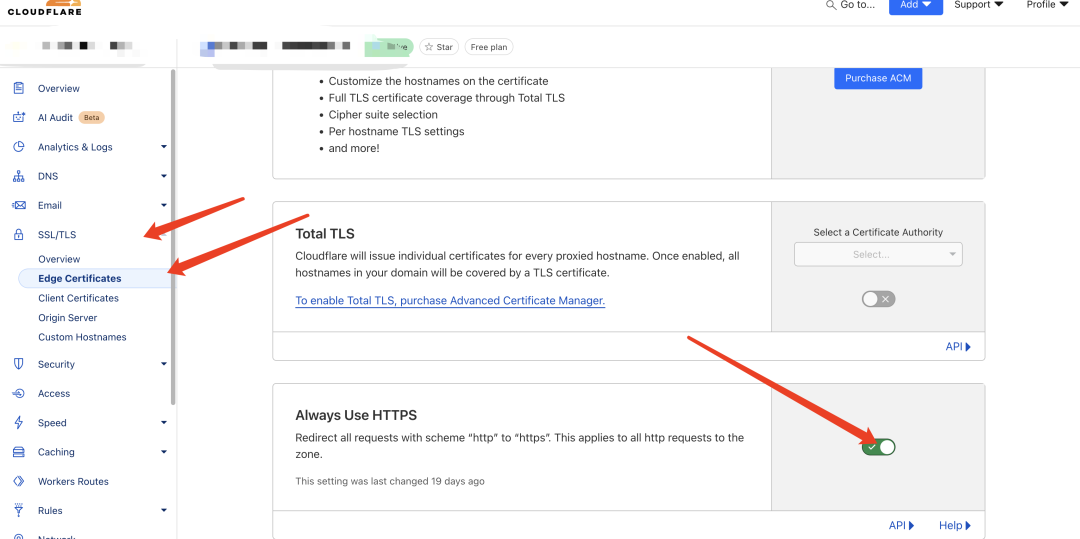The image size is (1080, 539).
Task: Click the Purchase ACM button
Action: click(878, 78)
